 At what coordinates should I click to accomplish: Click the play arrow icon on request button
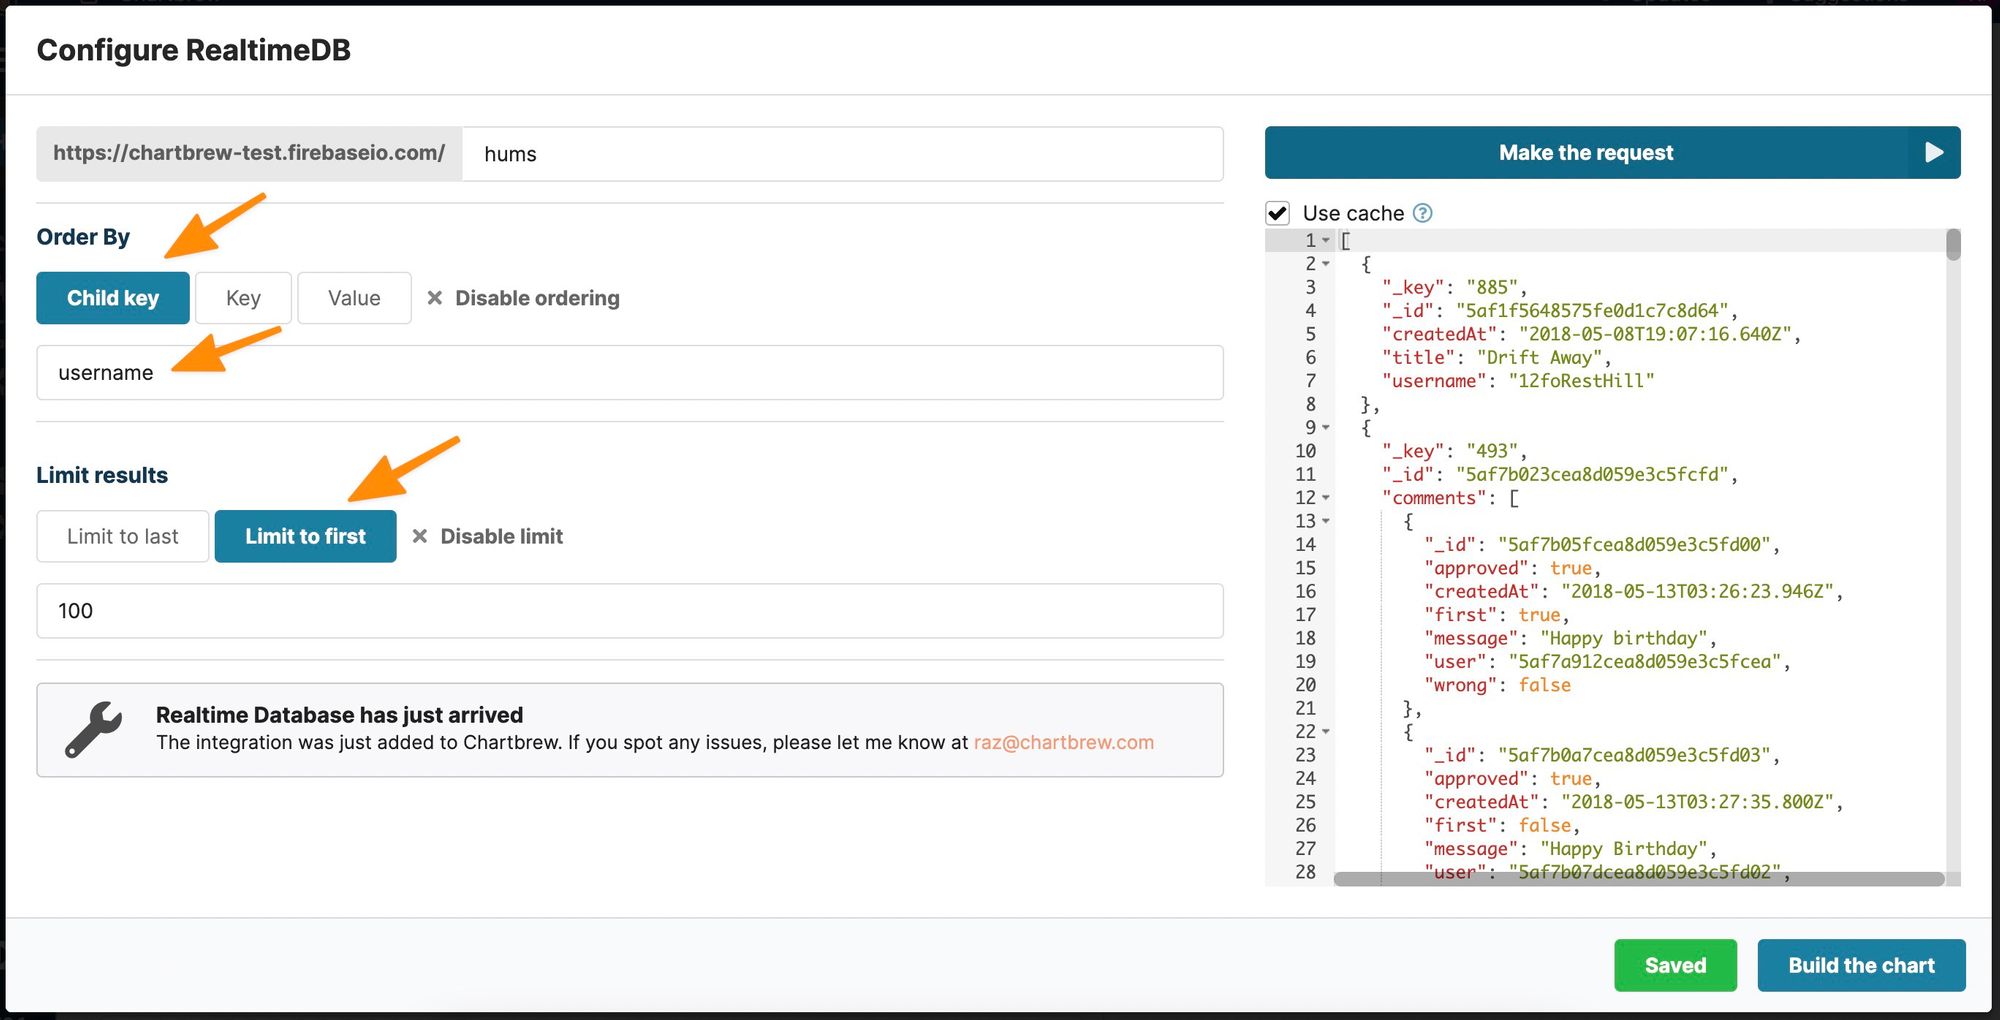[1934, 152]
